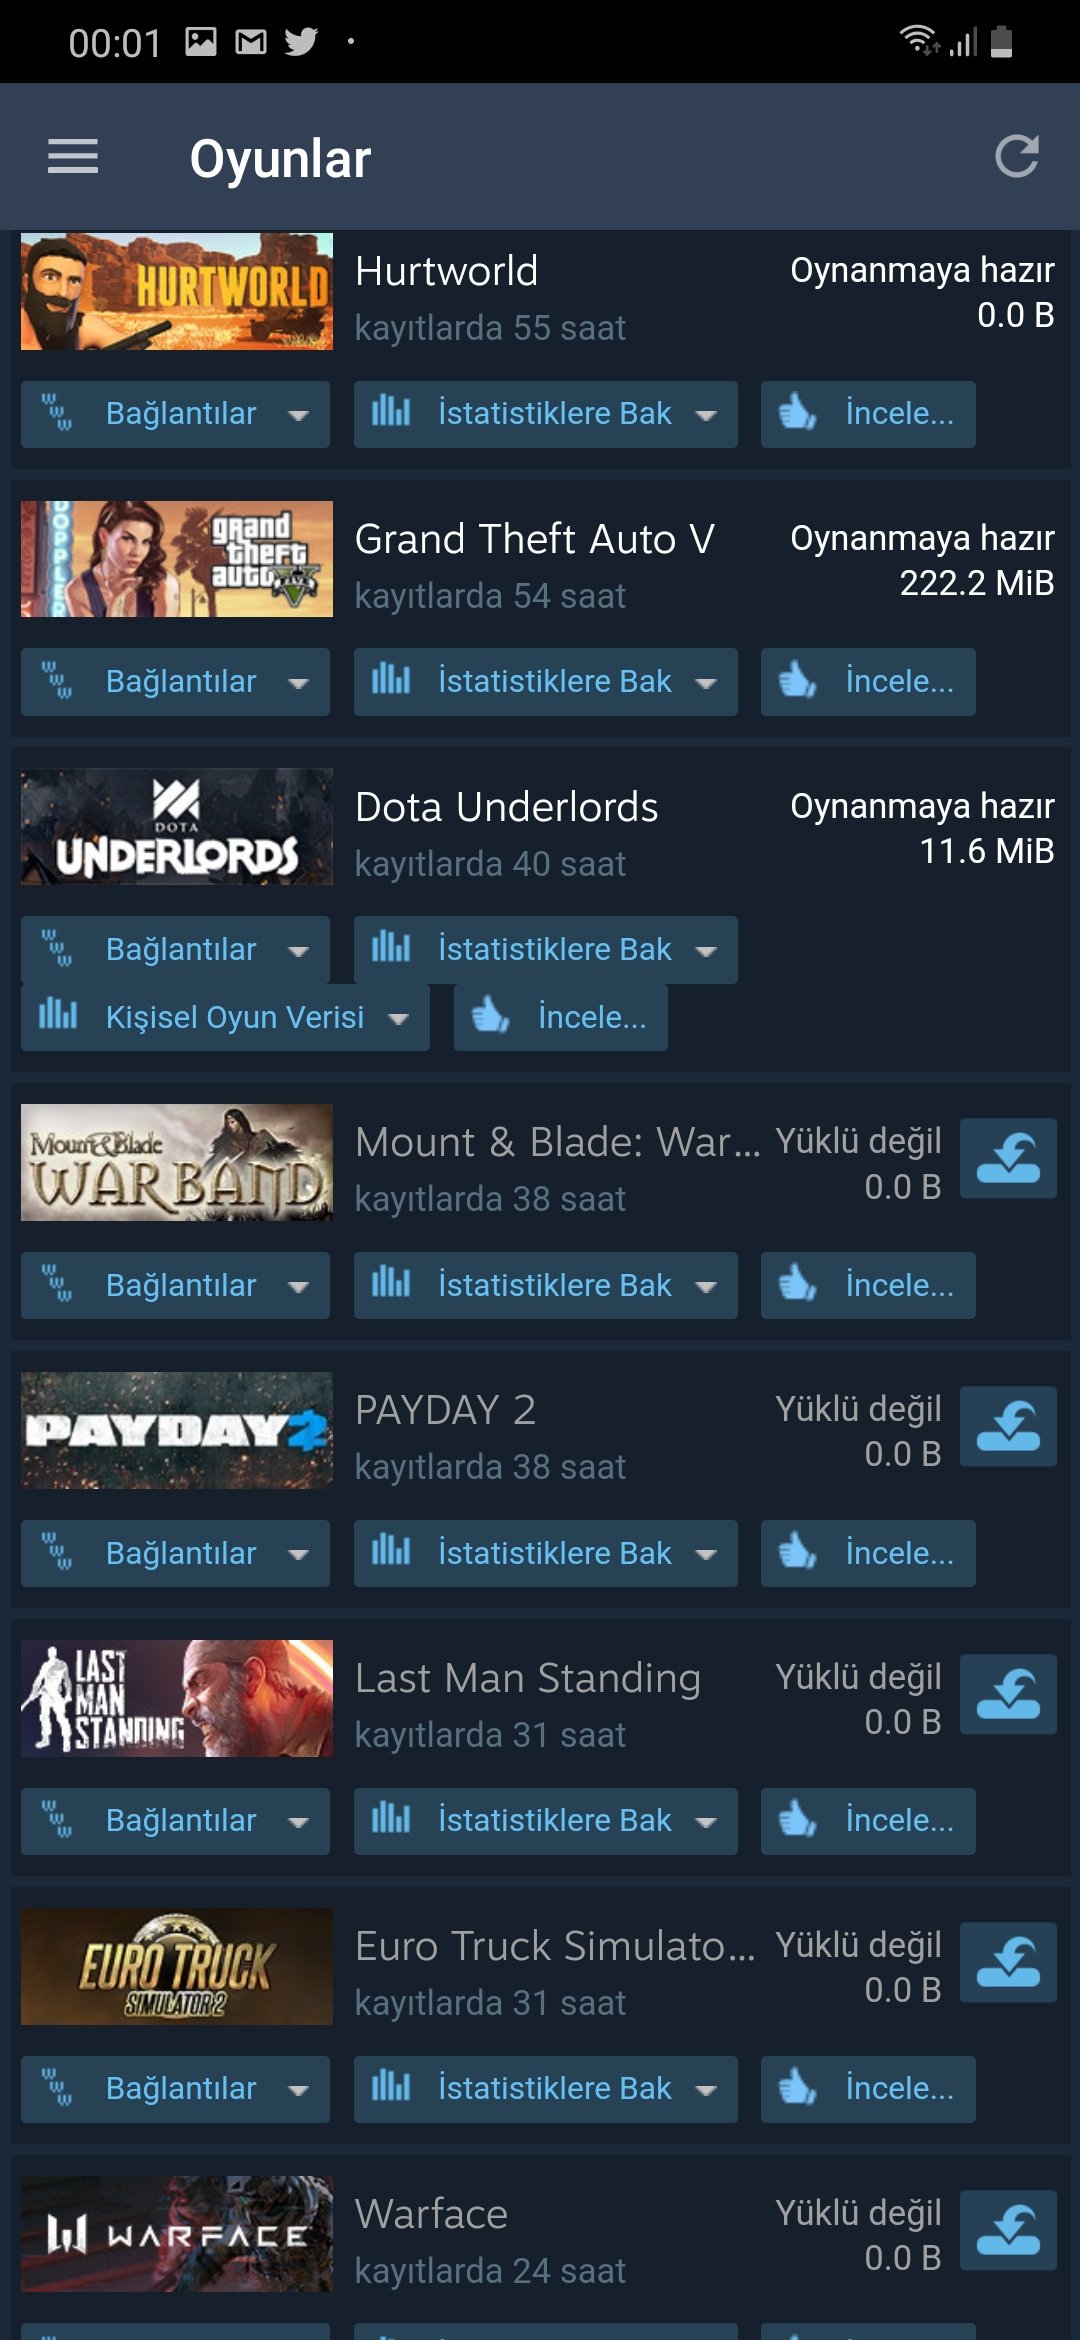Open the hamburger navigation menu
The image size is (1080, 2340).
[73, 157]
